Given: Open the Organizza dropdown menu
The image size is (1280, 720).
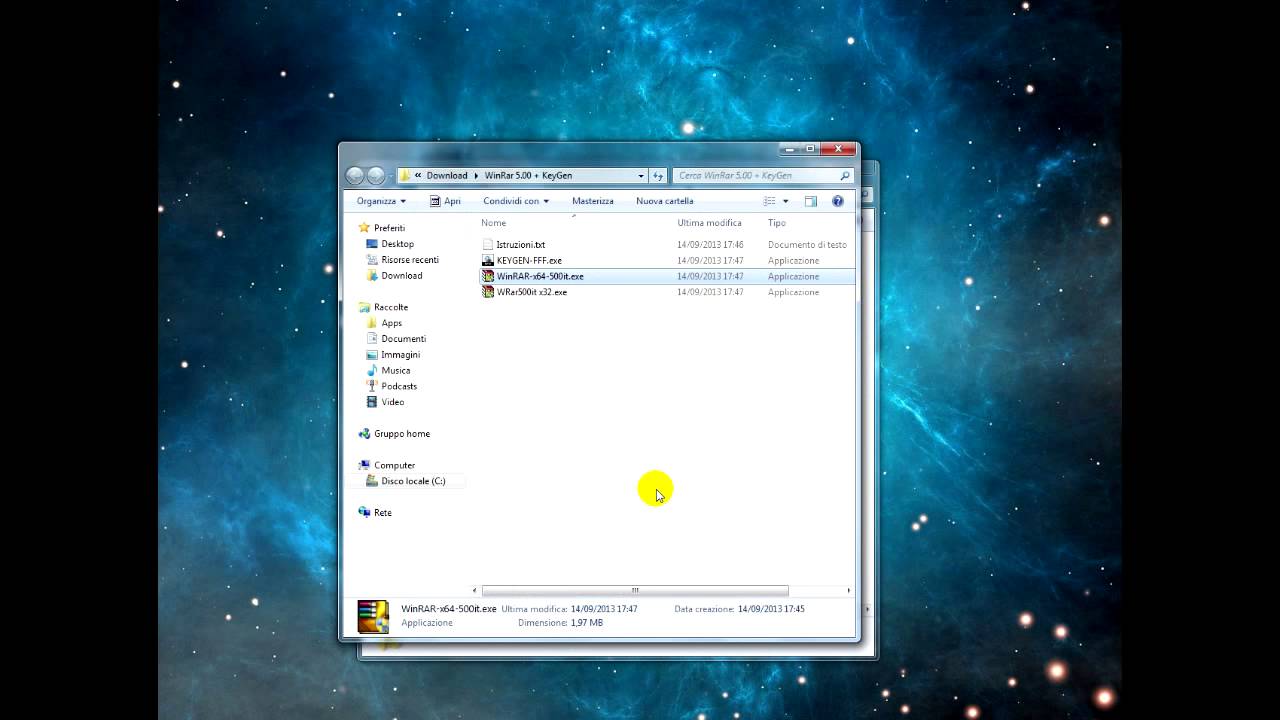Looking at the screenshot, I should click(x=381, y=201).
